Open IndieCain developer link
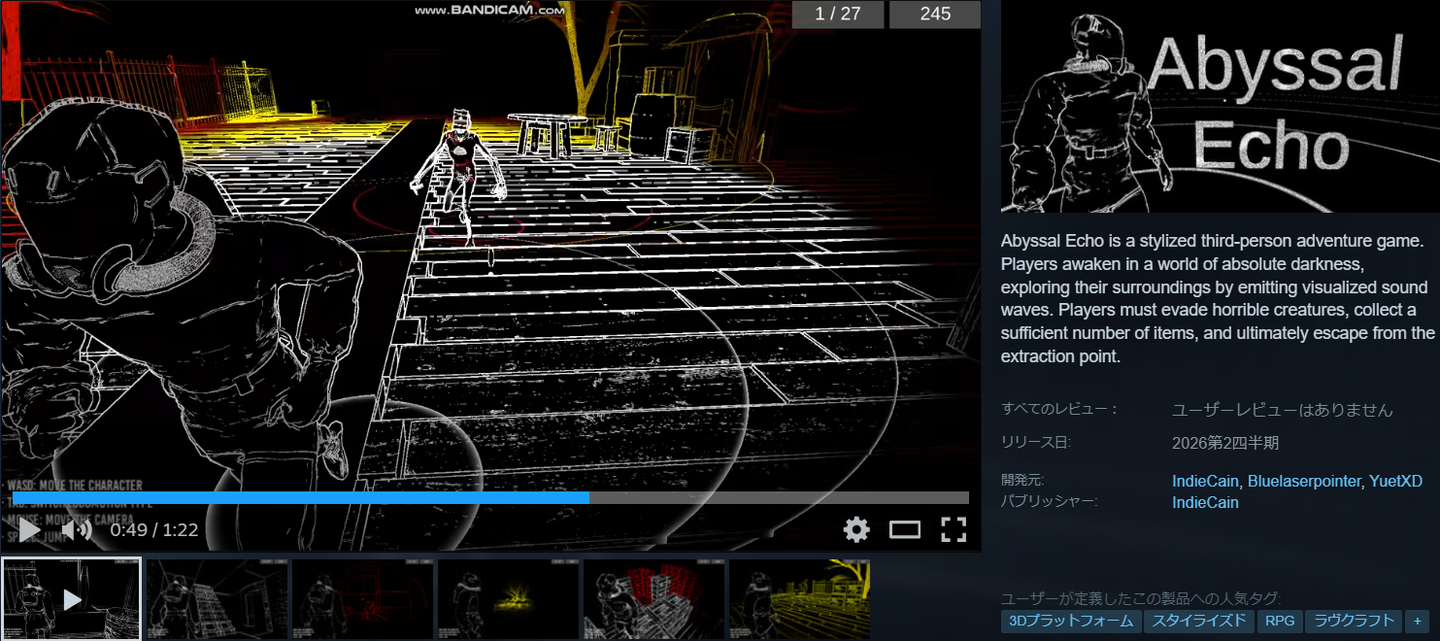Screen dimensions: 1440x641 click(x=1206, y=481)
